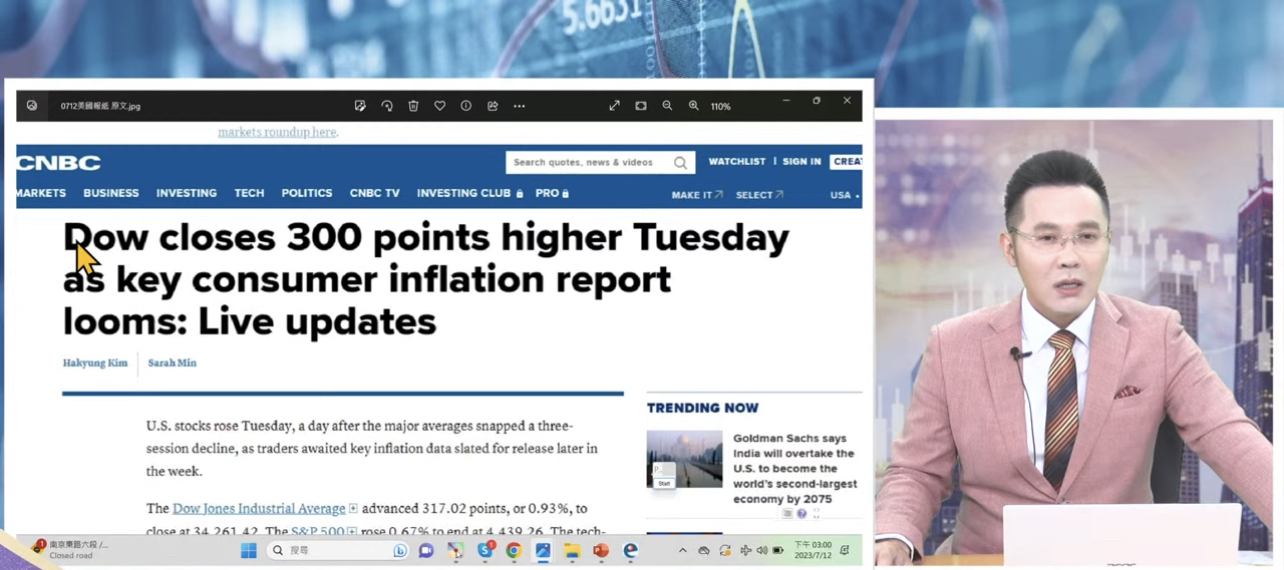Screen dimensions: 1284x570
Task: Open the Windows Start menu
Action: (x=249, y=550)
